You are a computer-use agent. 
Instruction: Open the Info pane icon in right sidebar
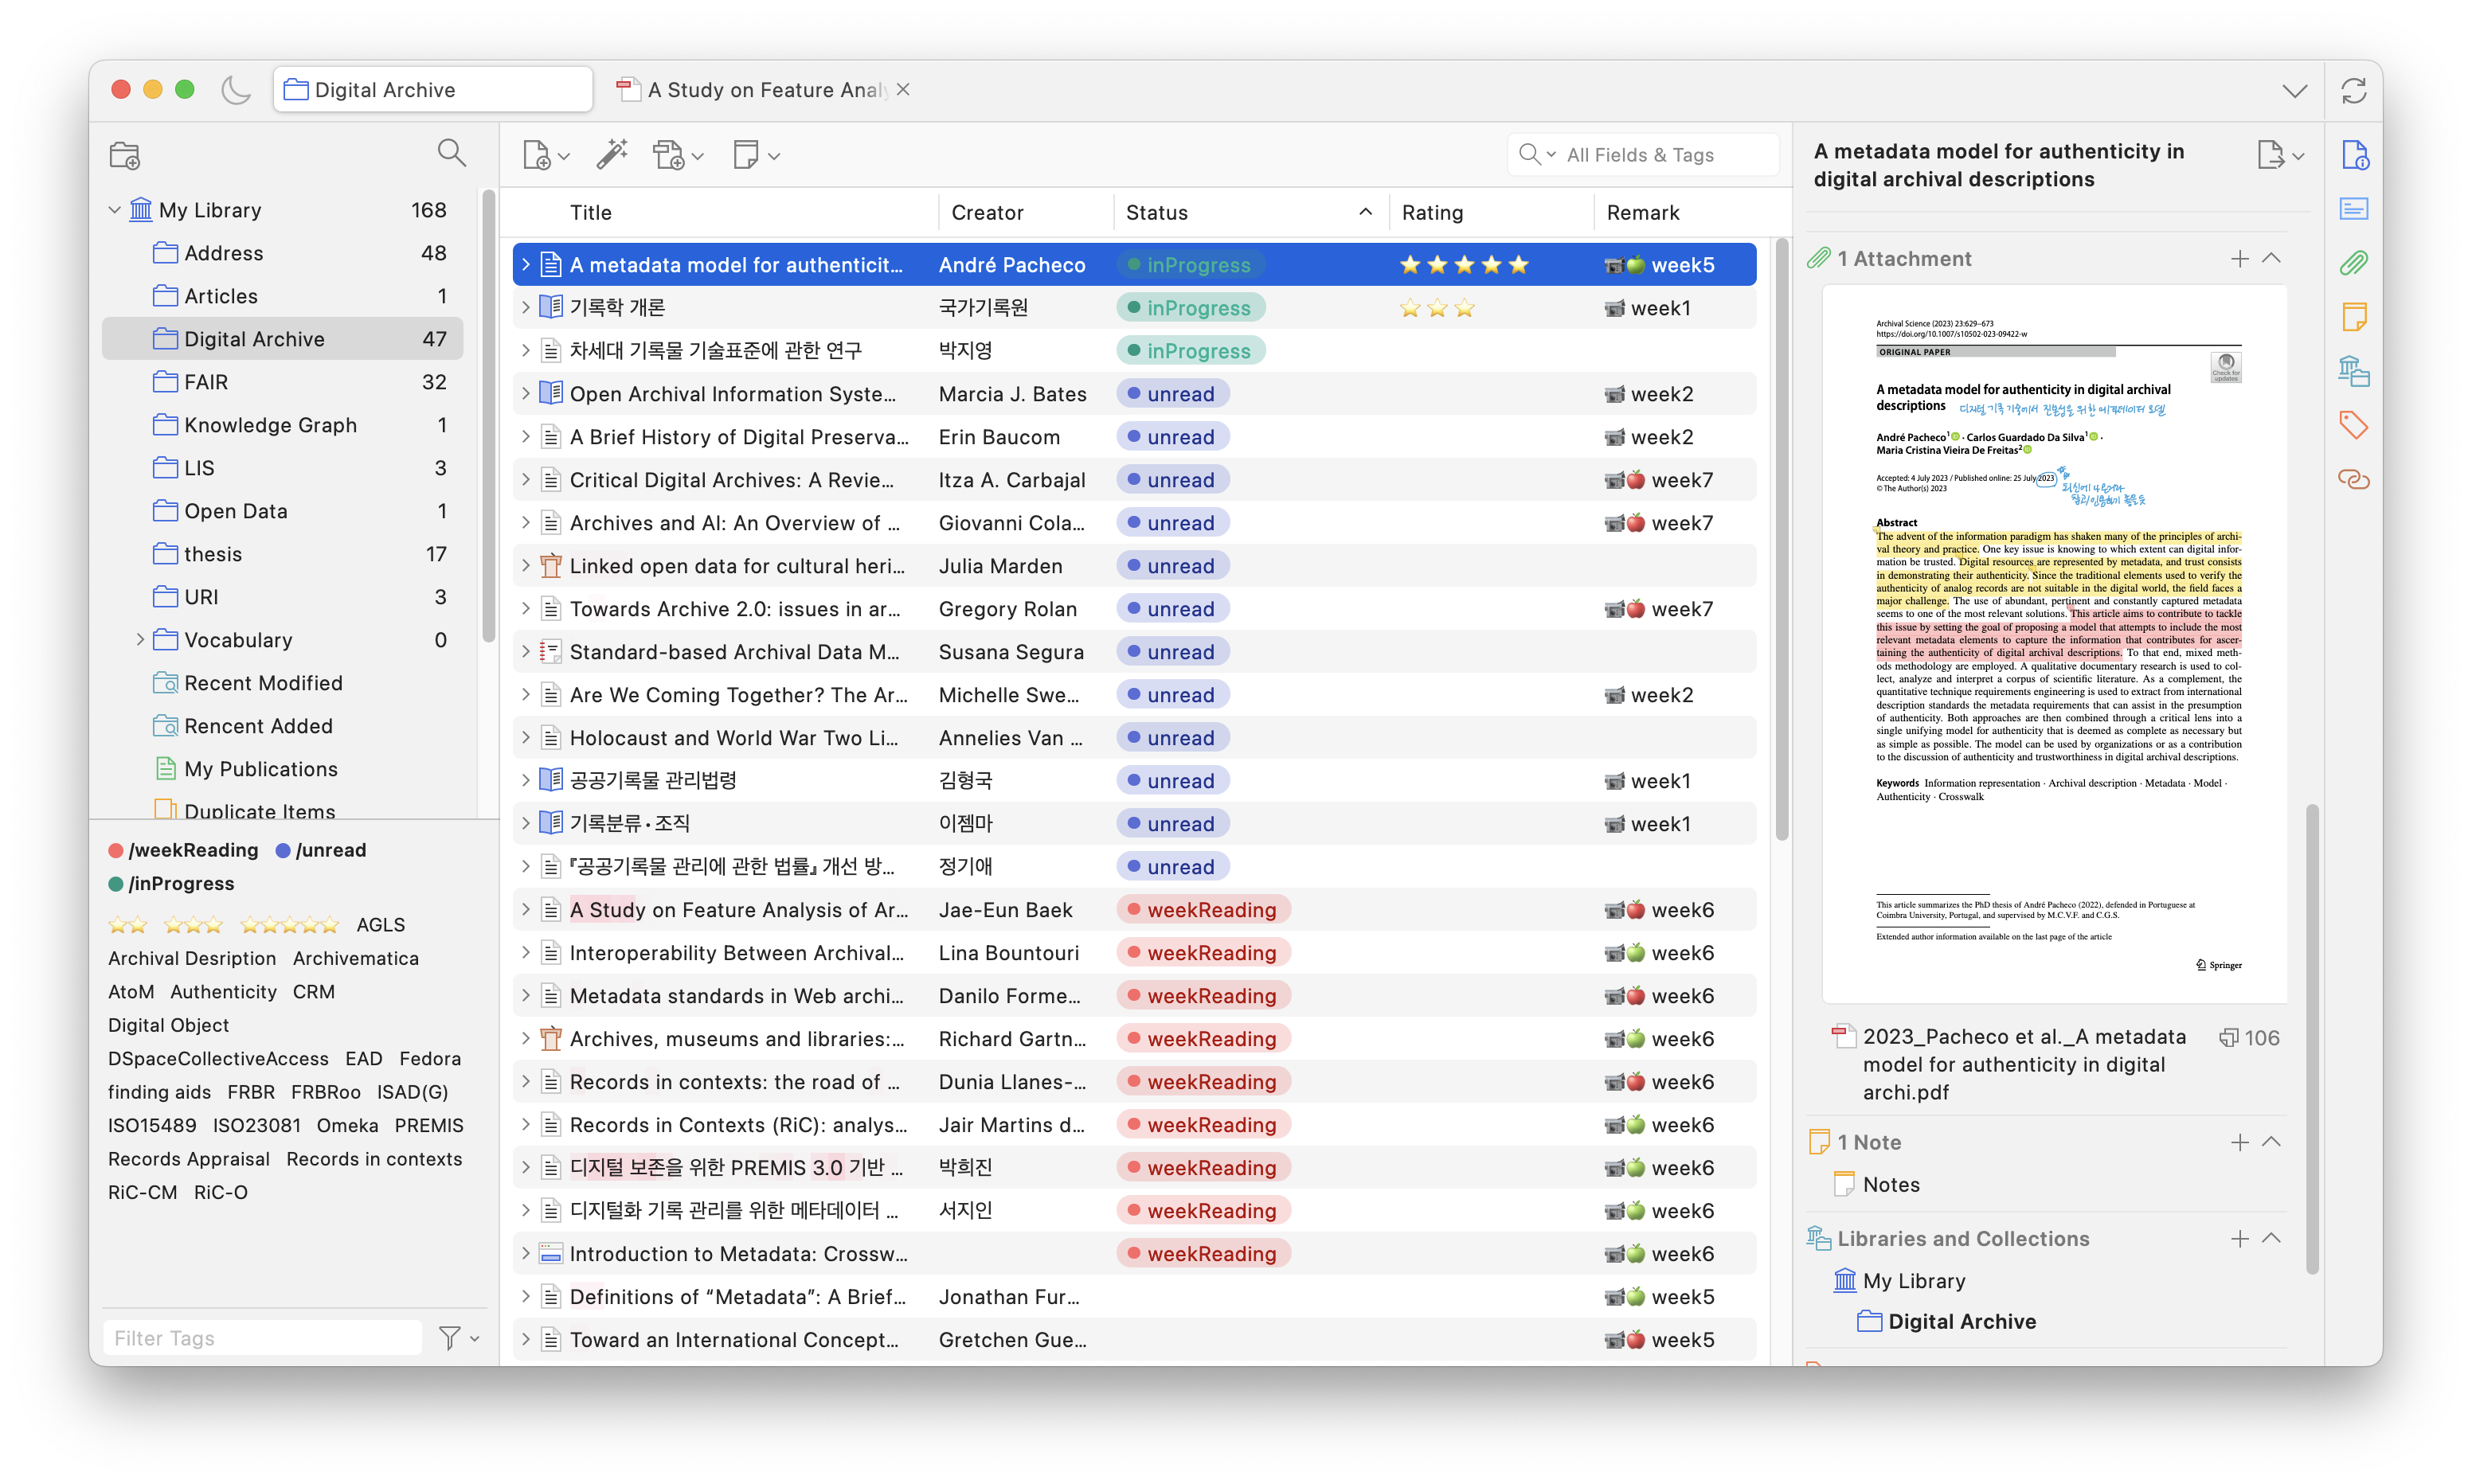pyautogui.click(x=2354, y=155)
